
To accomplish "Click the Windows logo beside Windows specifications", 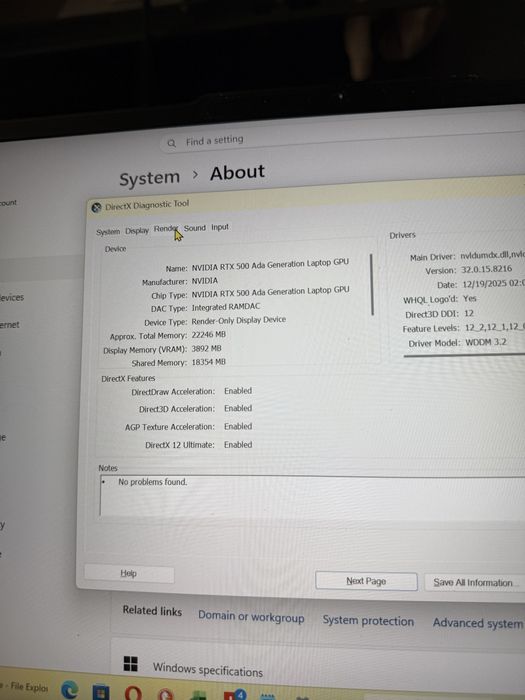I will coord(130,664).
